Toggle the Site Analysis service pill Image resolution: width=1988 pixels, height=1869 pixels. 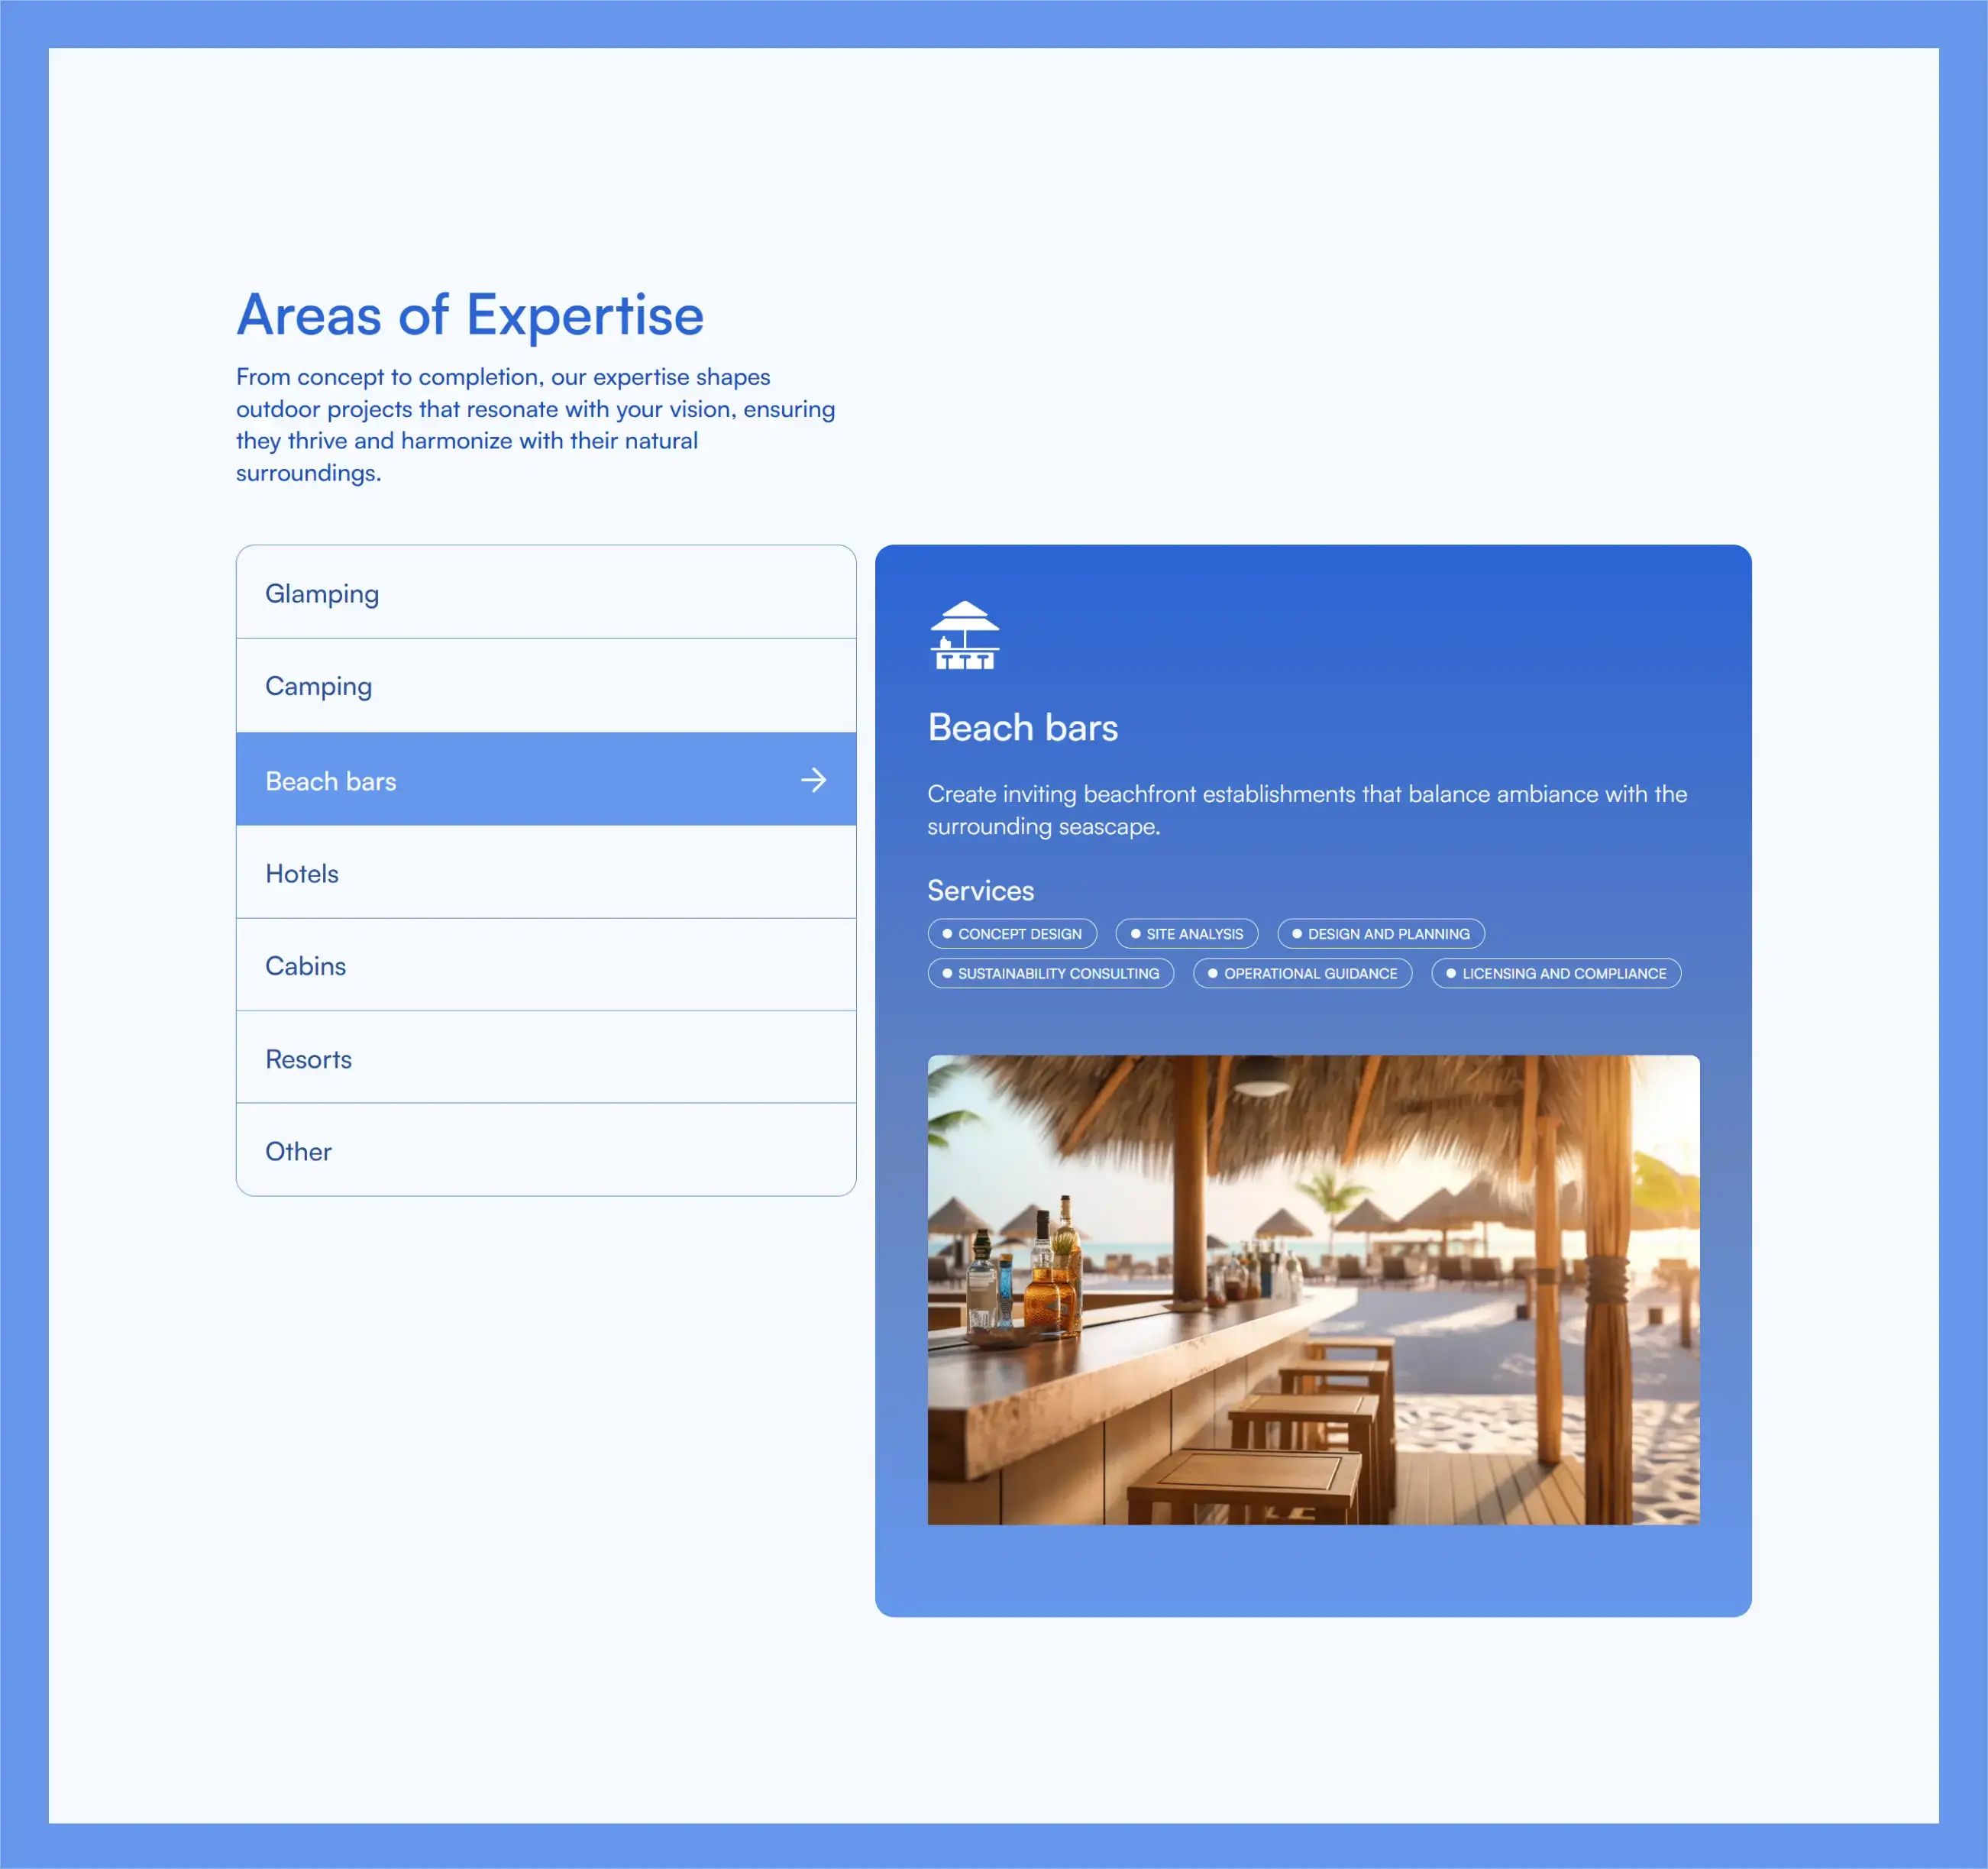[1186, 933]
